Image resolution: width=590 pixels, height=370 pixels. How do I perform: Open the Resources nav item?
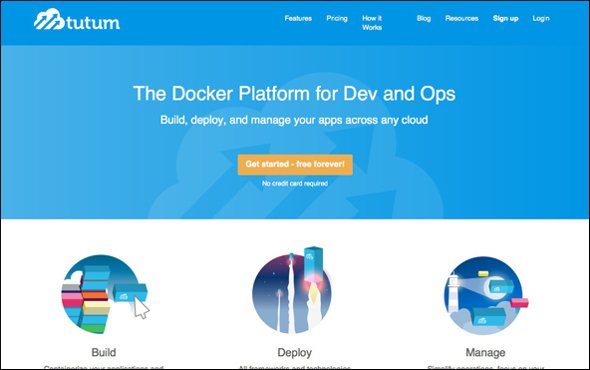pos(462,18)
